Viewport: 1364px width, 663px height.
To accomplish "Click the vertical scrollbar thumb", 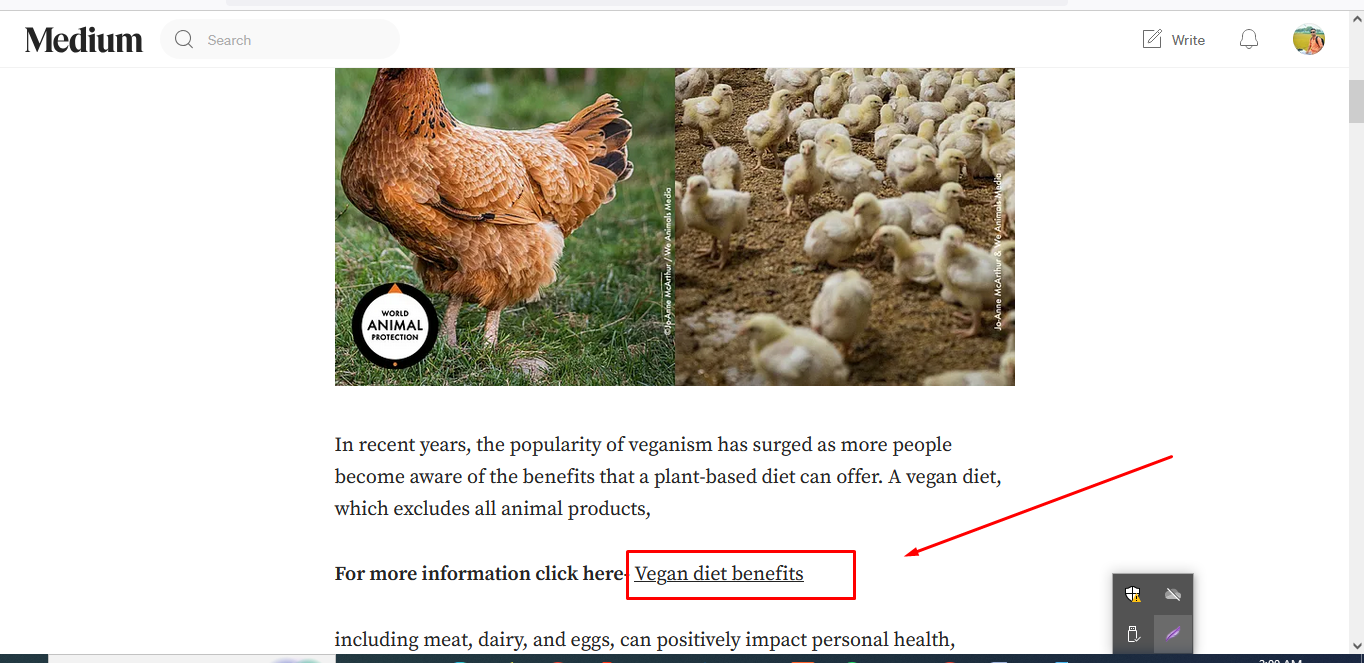I will point(1356,101).
